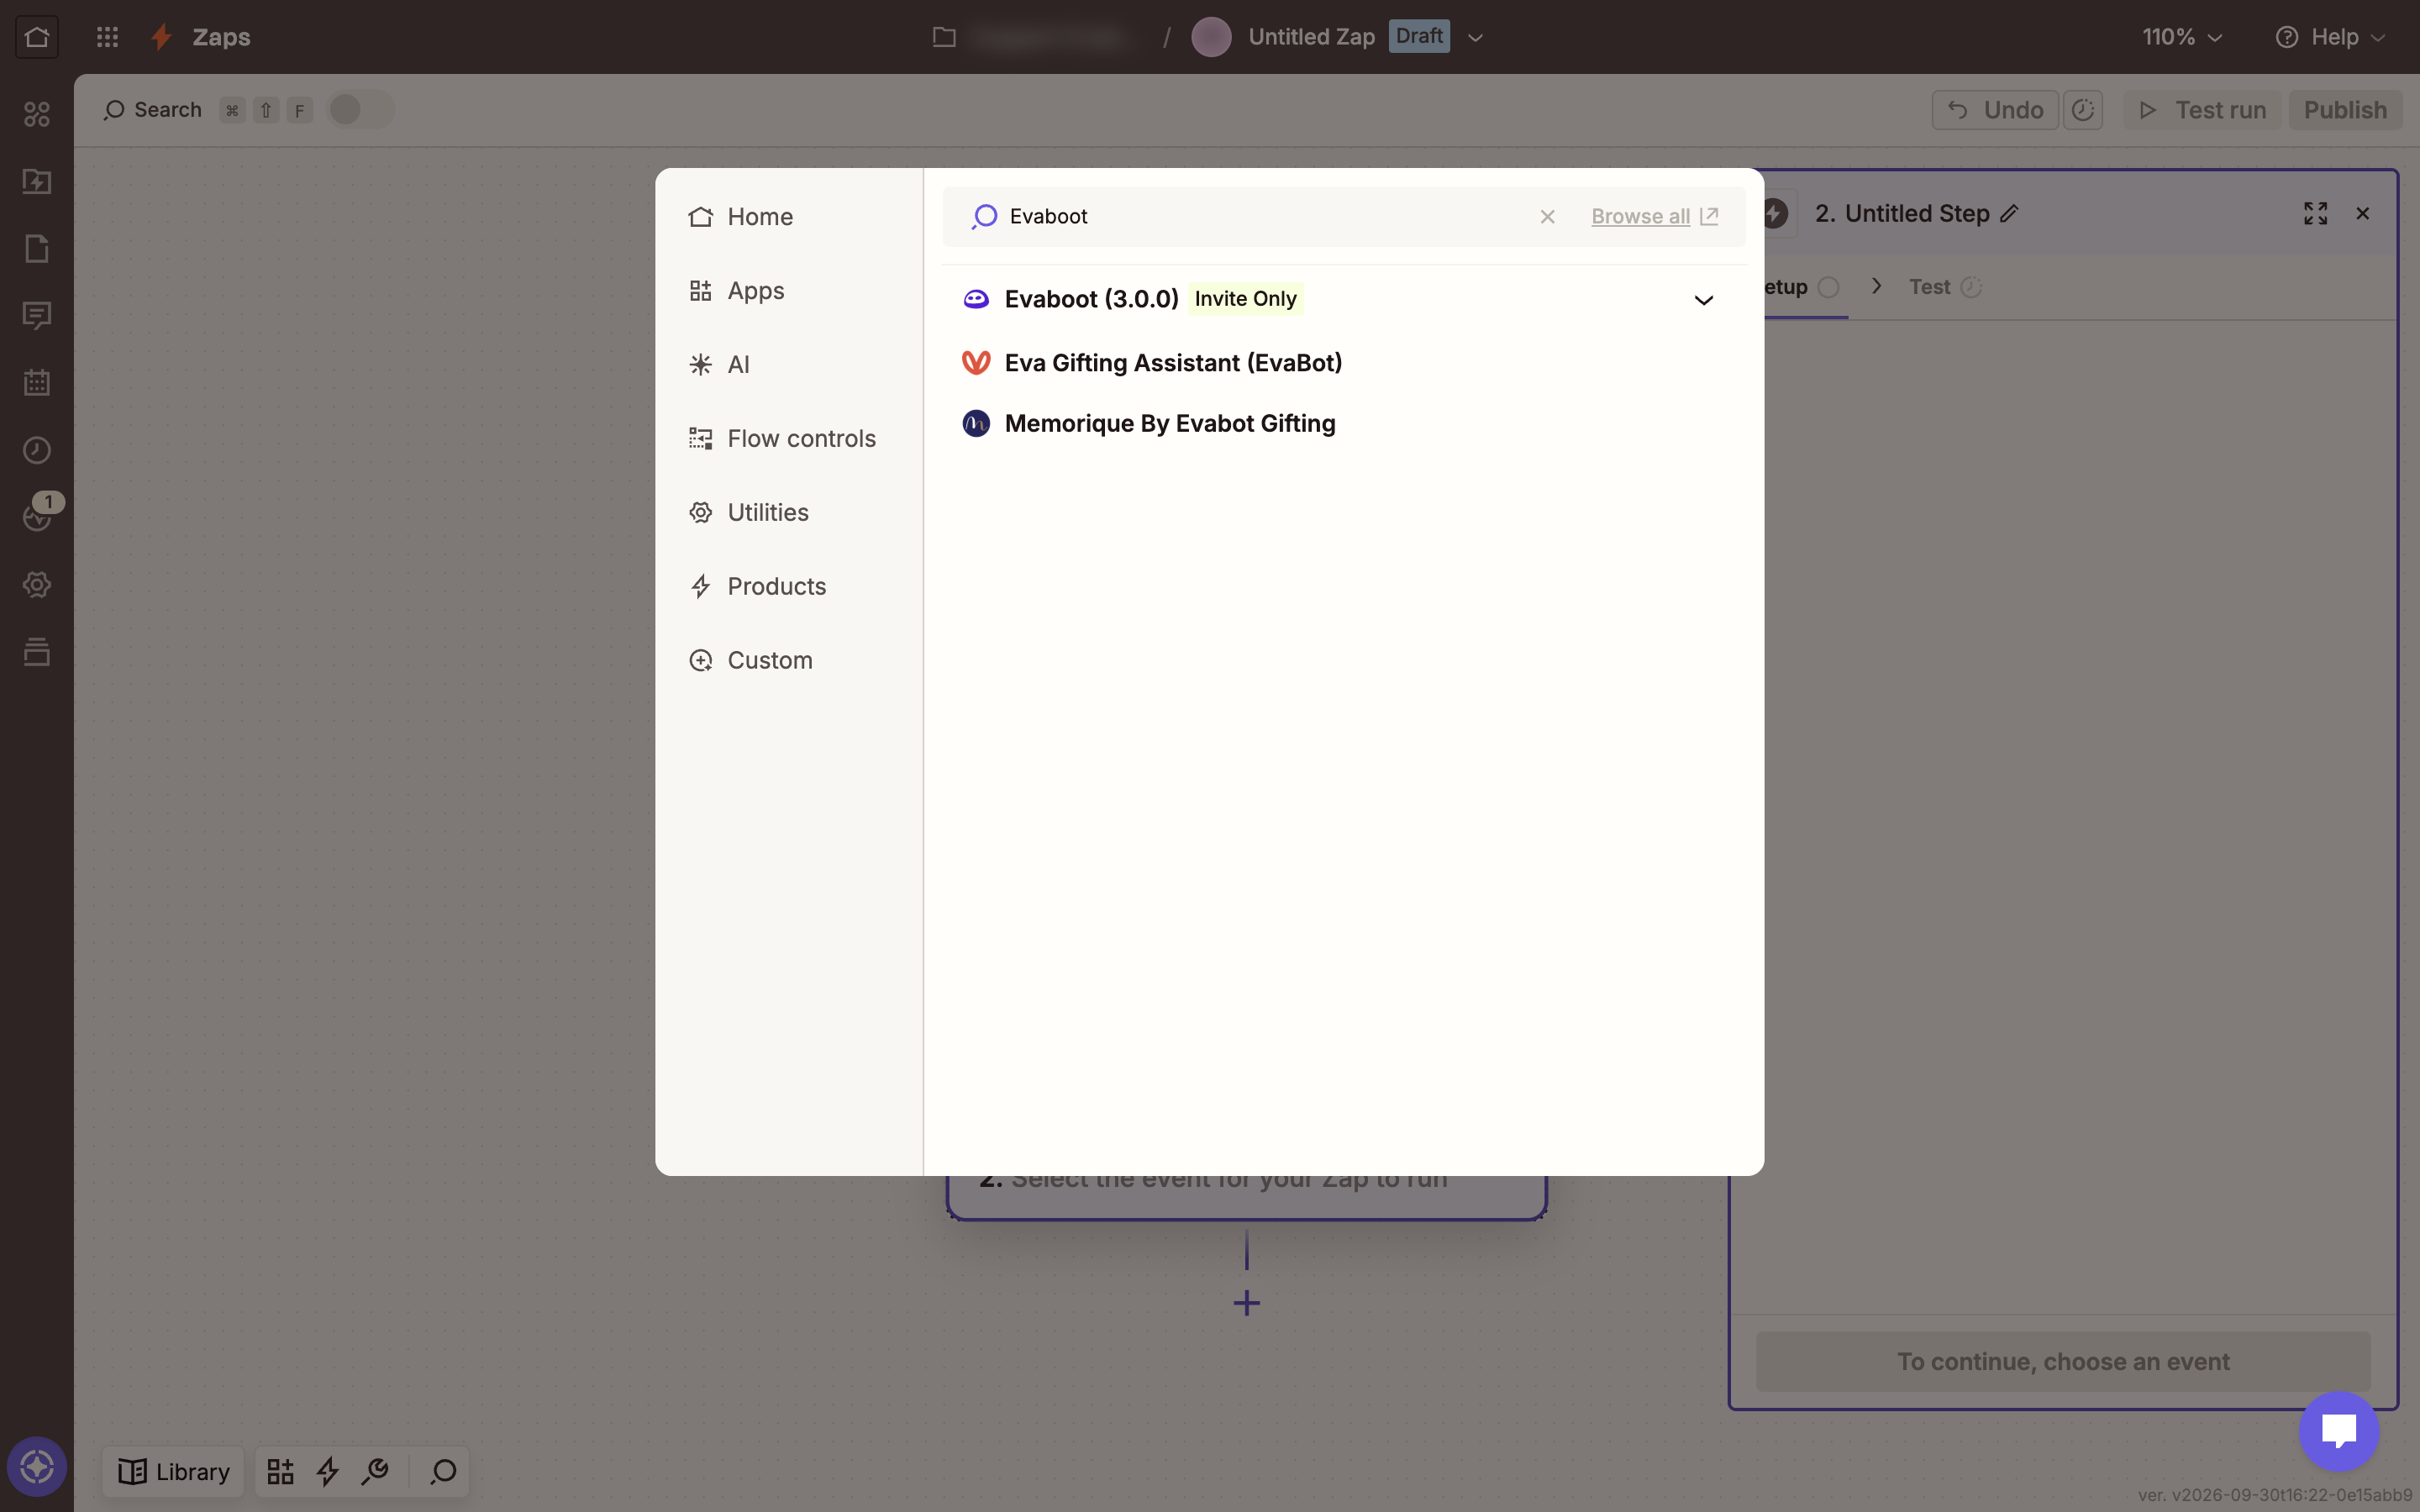Open the apps grid launcher icon
The image size is (2420, 1512).
tap(107, 37)
